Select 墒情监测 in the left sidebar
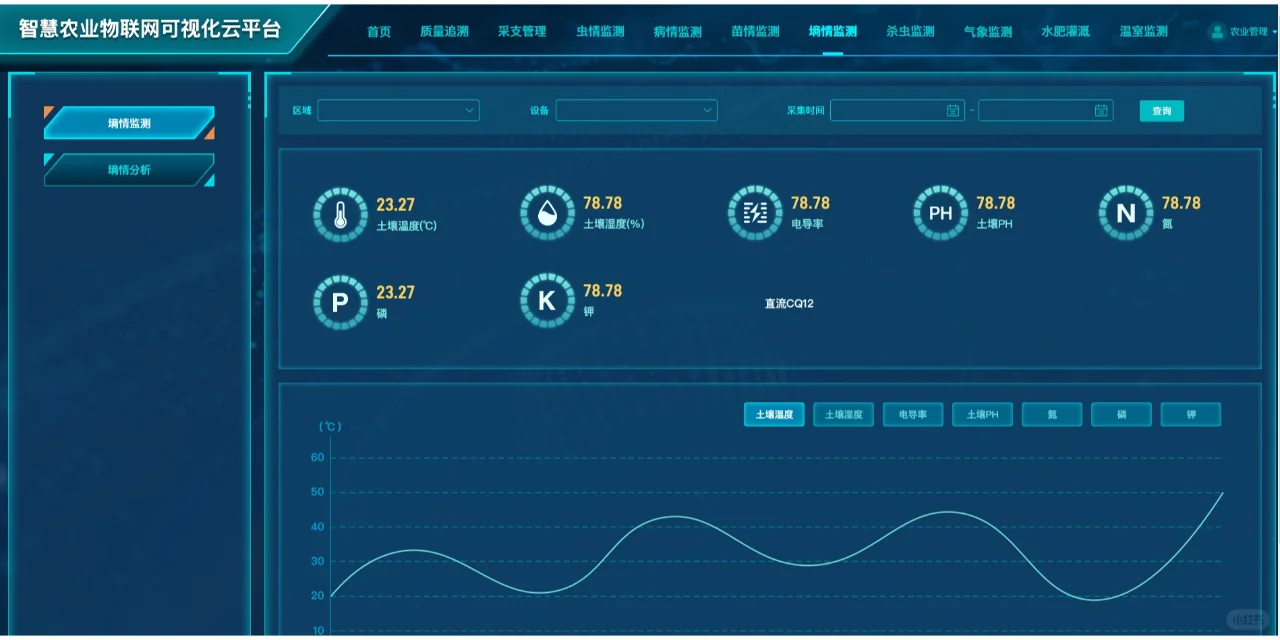 pyautogui.click(x=129, y=123)
